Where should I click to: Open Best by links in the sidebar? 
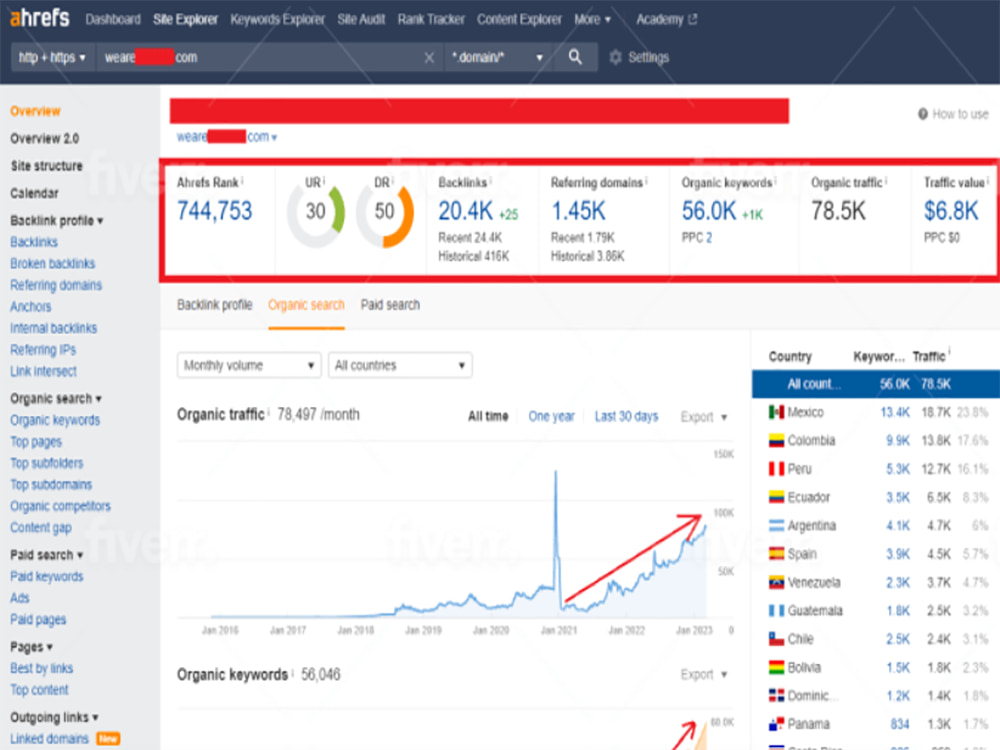(x=41, y=668)
